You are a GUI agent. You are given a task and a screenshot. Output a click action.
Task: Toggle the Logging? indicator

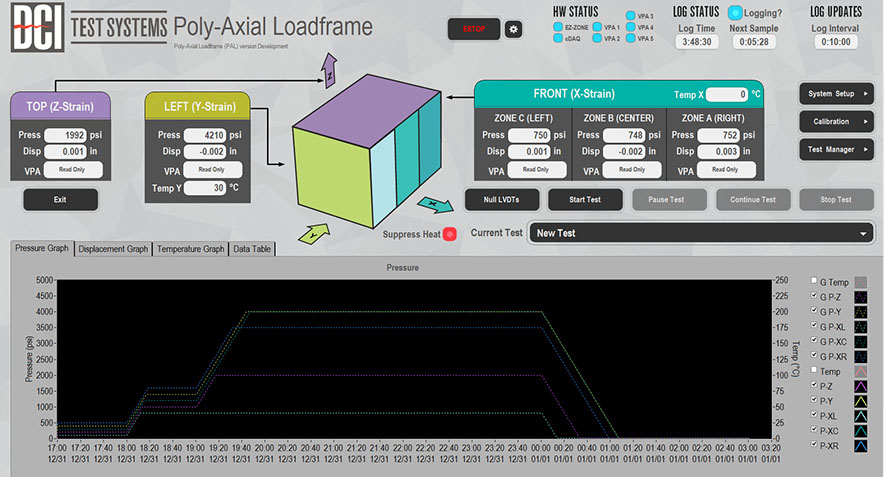pyautogui.click(x=735, y=13)
